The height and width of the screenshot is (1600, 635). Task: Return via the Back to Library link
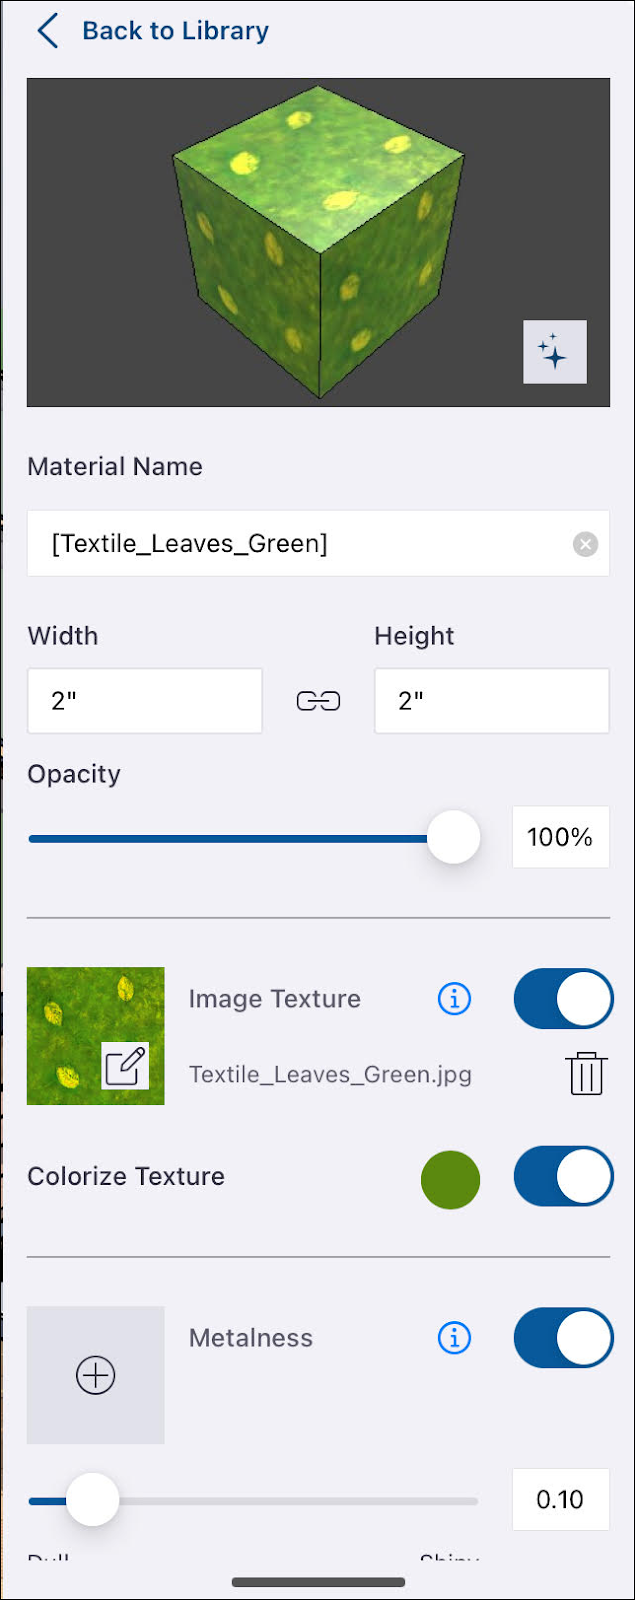click(174, 30)
